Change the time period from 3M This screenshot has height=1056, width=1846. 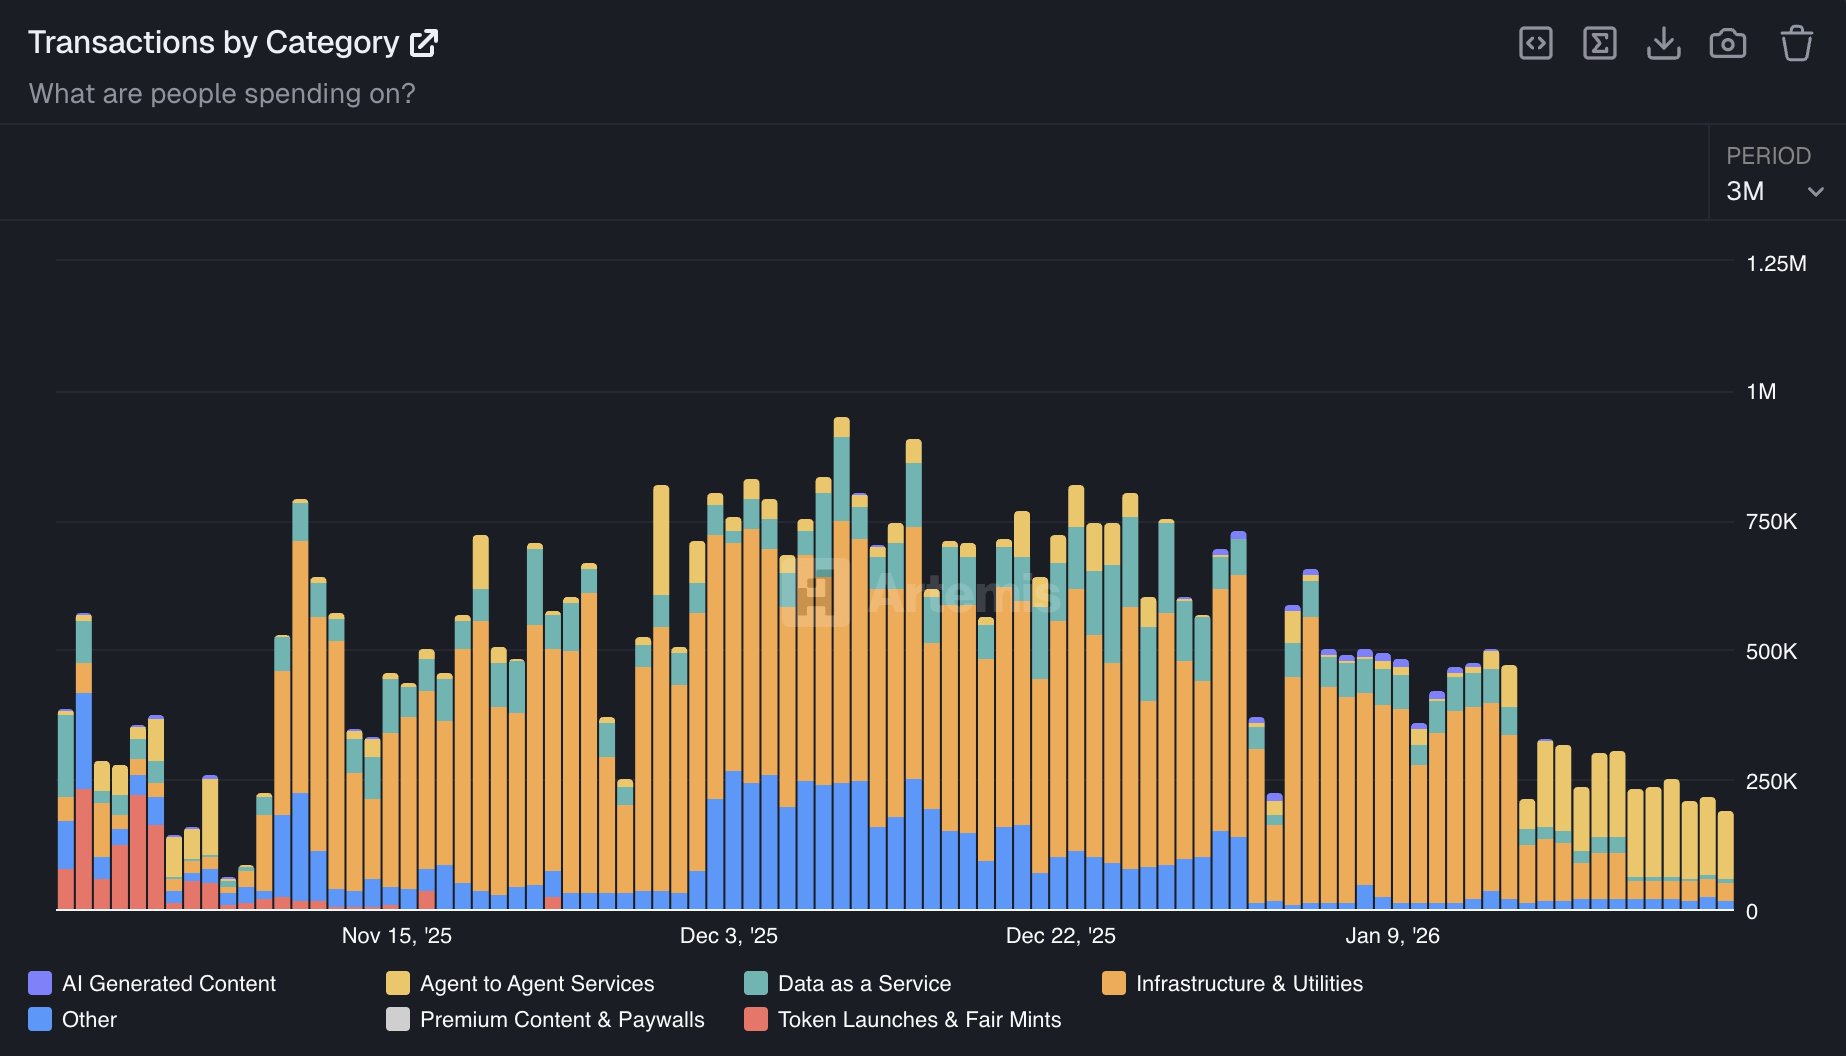coord(1775,190)
